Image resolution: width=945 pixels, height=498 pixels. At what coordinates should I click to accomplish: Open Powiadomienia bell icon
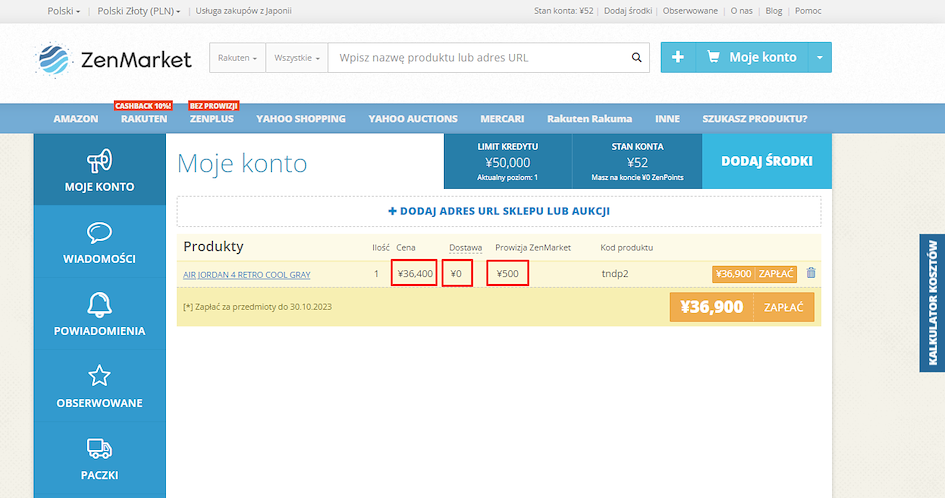pos(99,304)
